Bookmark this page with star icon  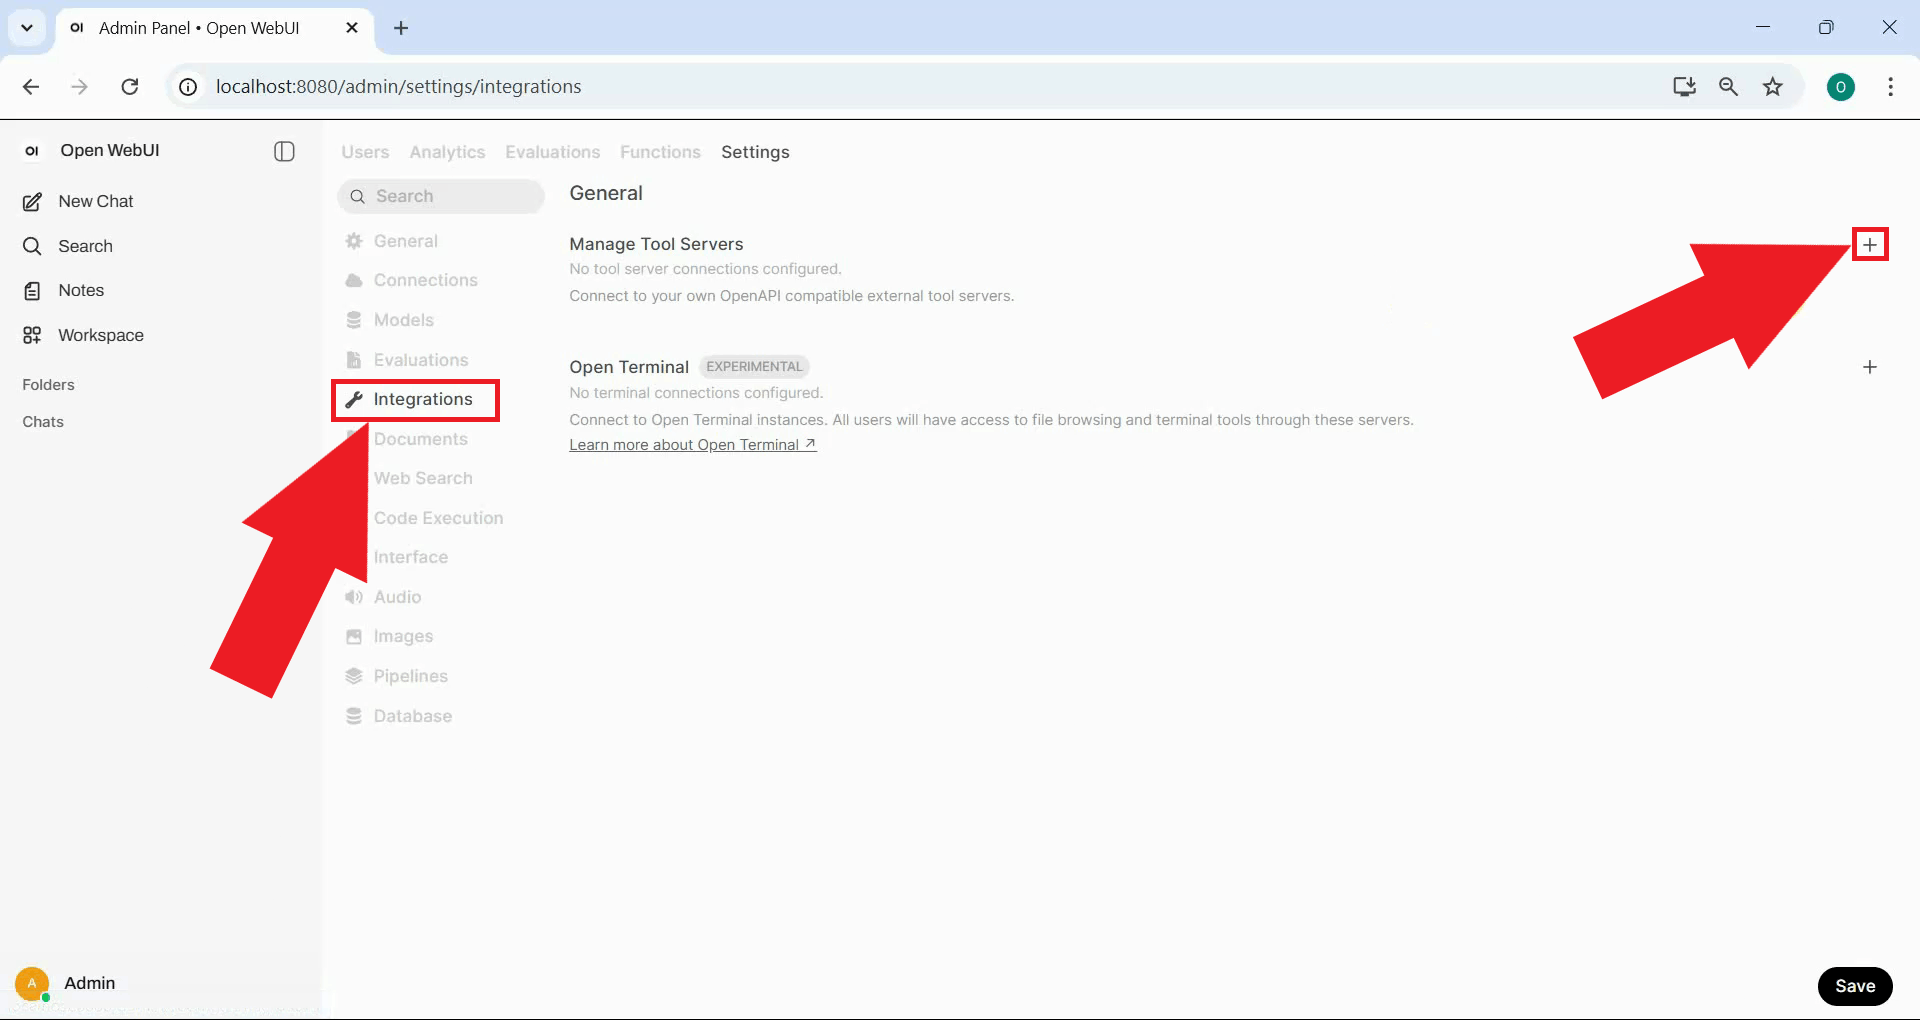tap(1773, 87)
